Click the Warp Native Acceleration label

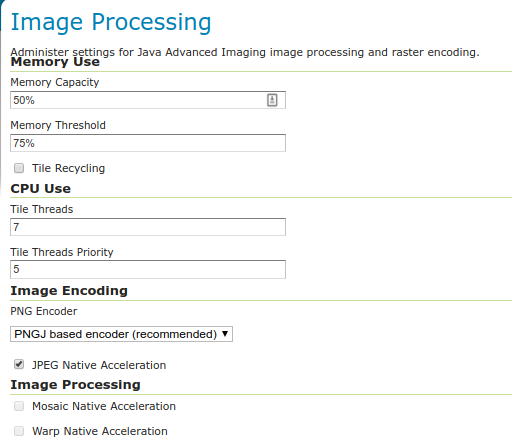pyautogui.click(x=100, y=431)
